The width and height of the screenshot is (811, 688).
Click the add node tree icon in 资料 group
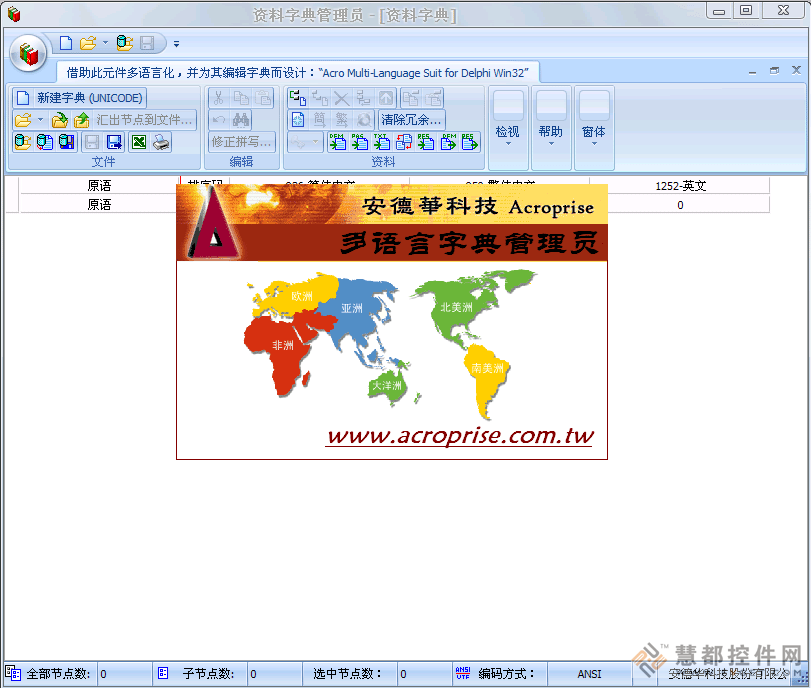tap(298, 98)
